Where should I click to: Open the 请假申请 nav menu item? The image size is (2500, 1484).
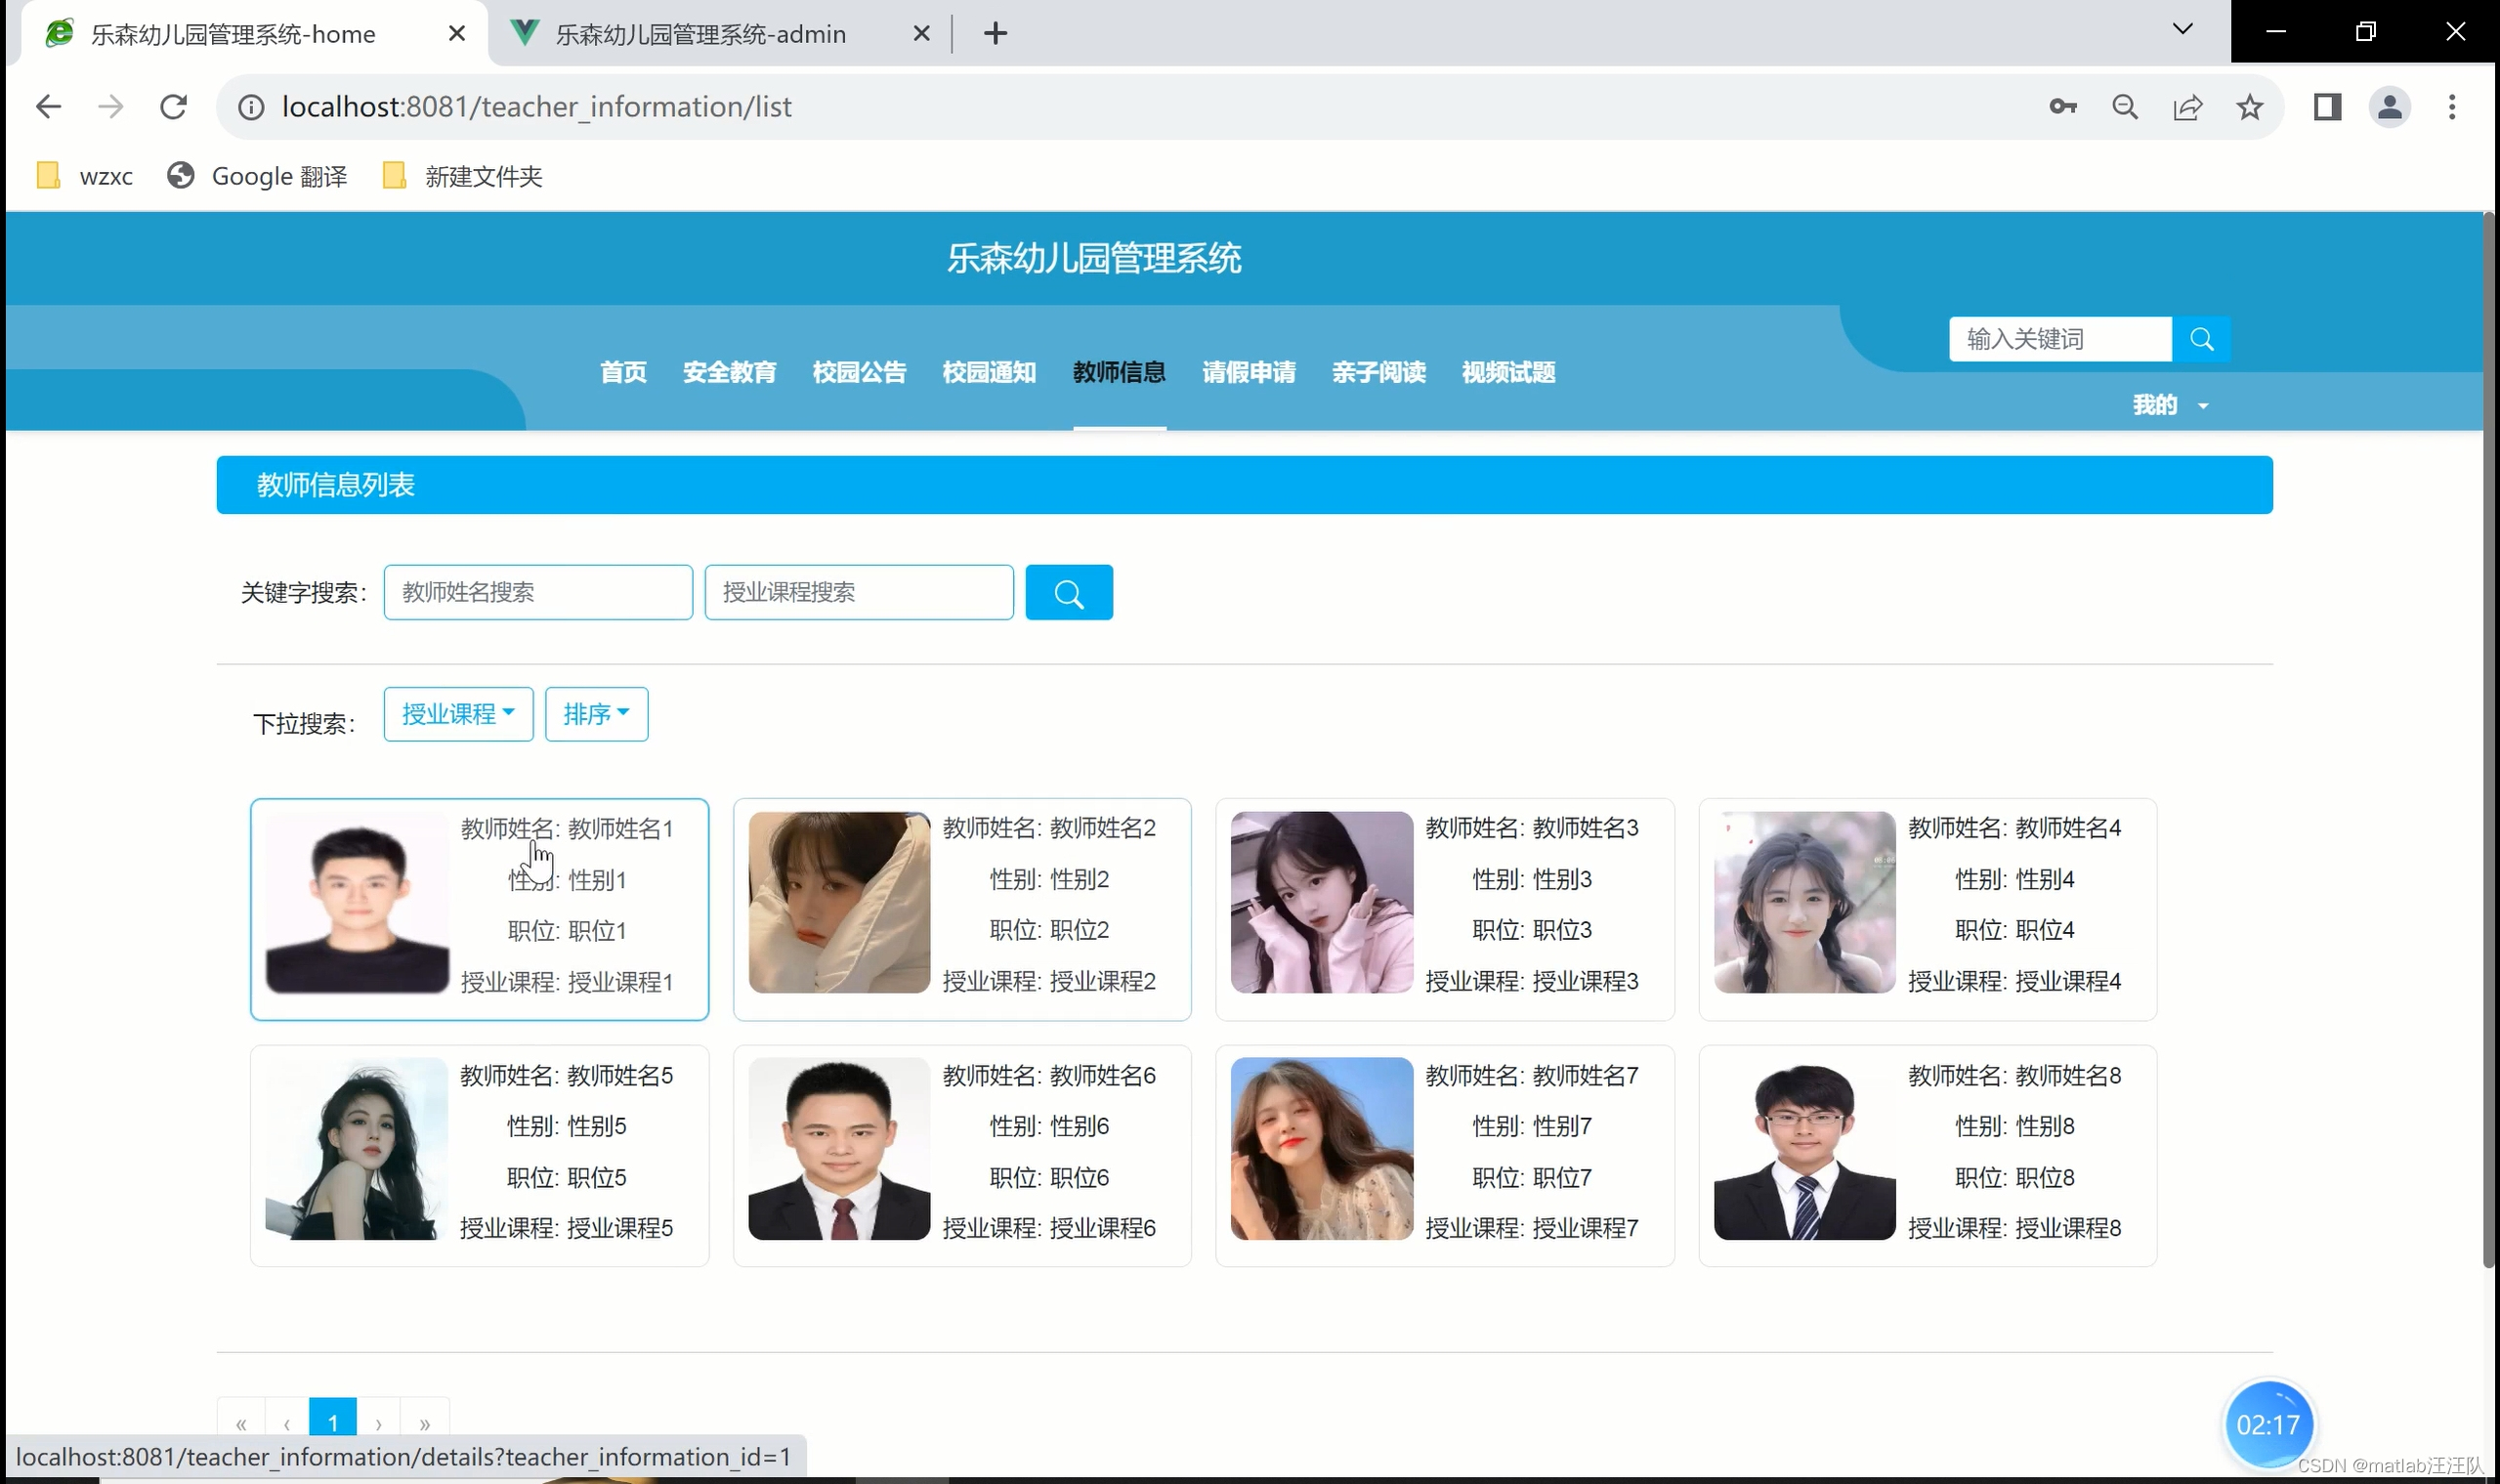coord(1248,373)
